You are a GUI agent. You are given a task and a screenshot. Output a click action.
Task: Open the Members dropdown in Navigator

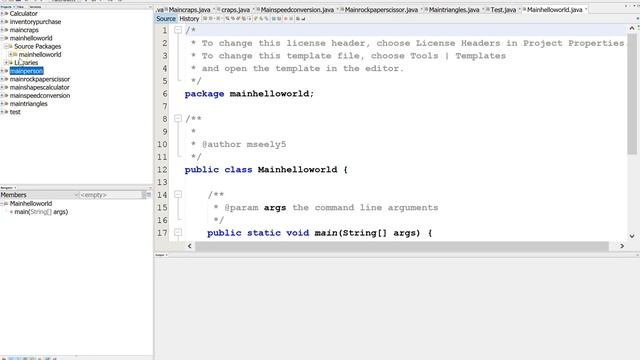pos(39,195)
